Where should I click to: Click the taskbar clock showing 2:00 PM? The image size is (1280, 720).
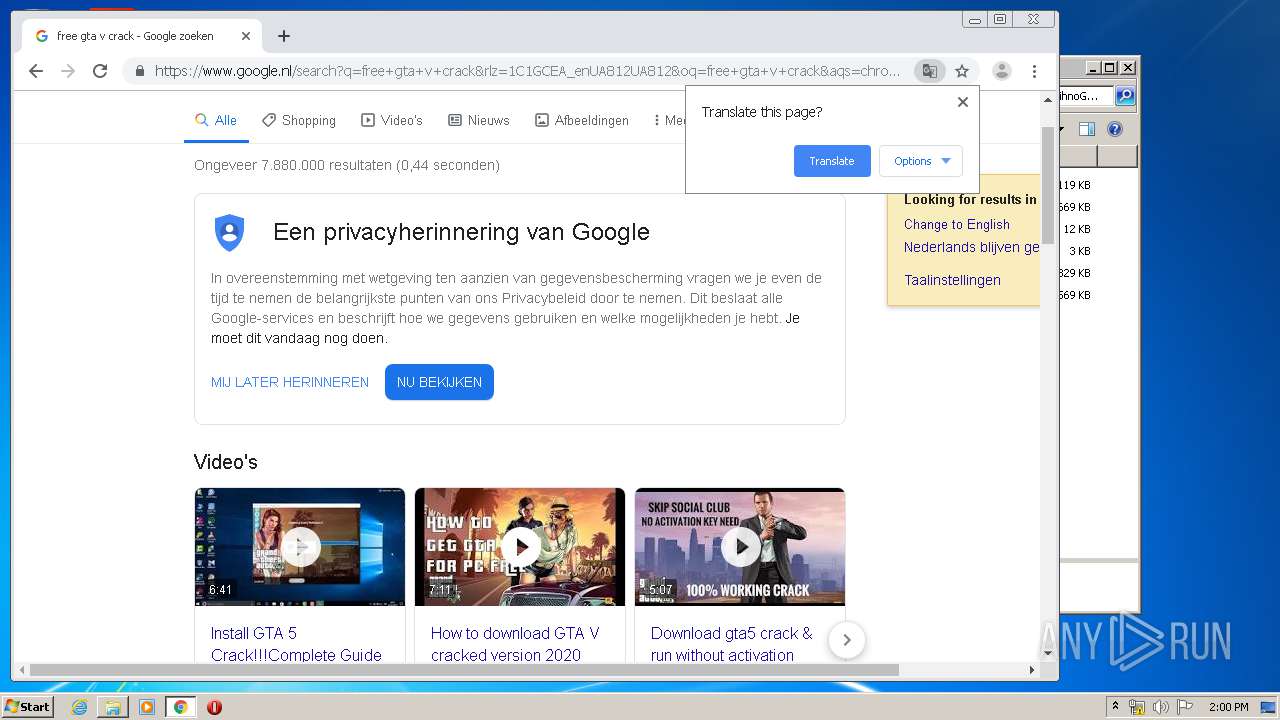[x=1228, y=707]
